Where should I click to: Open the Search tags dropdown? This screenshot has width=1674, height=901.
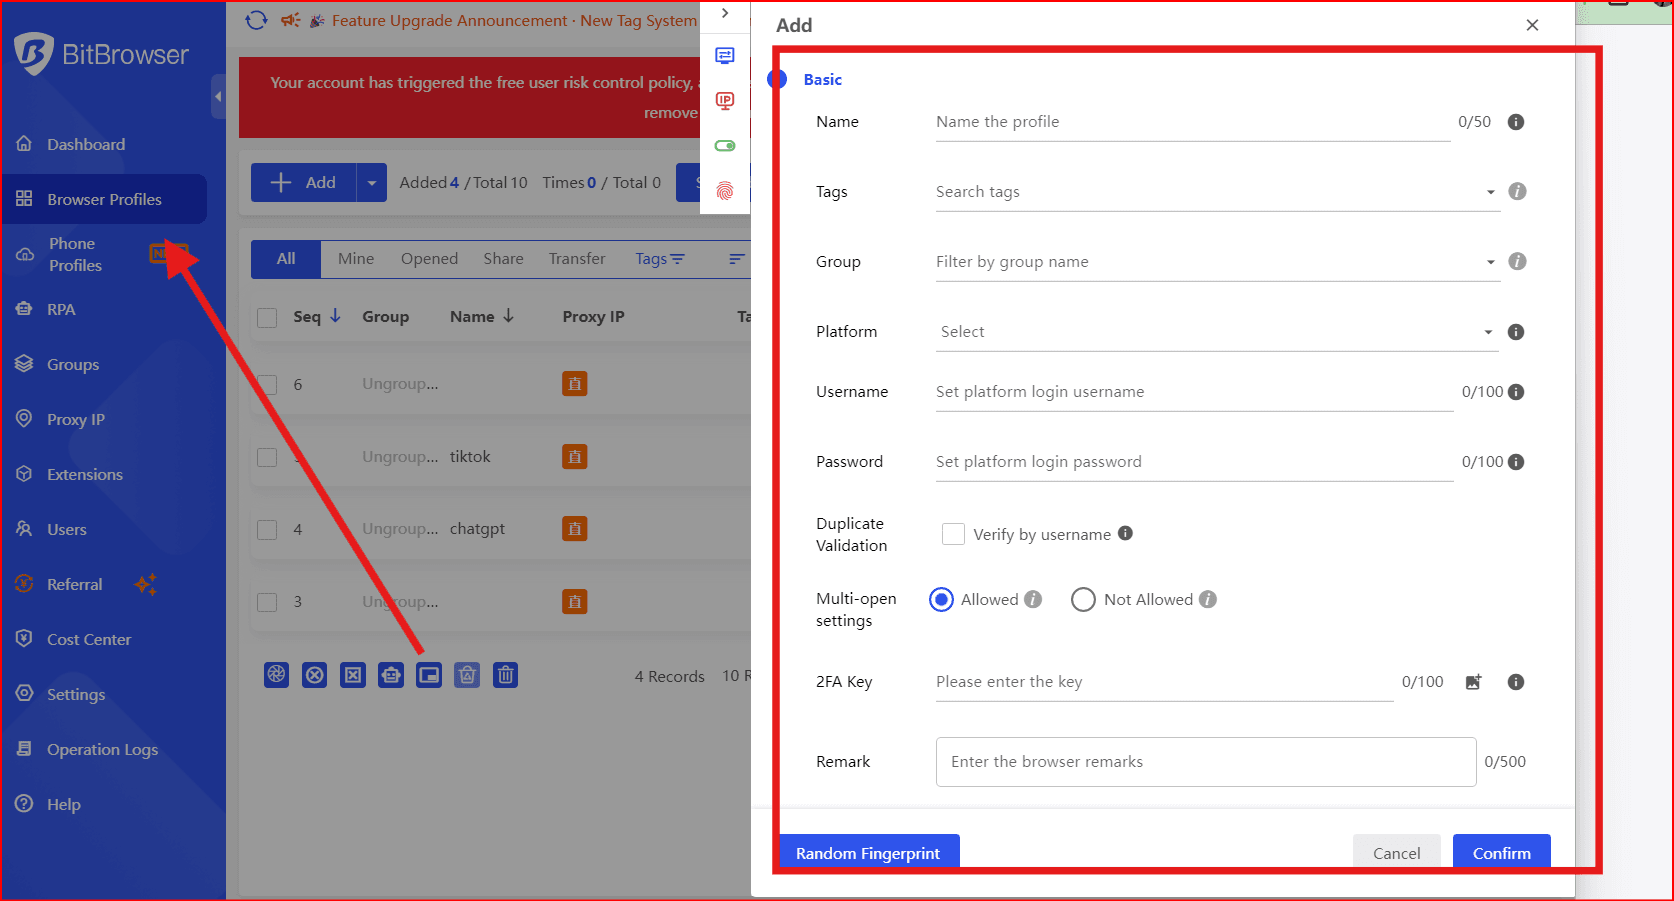1215,192
